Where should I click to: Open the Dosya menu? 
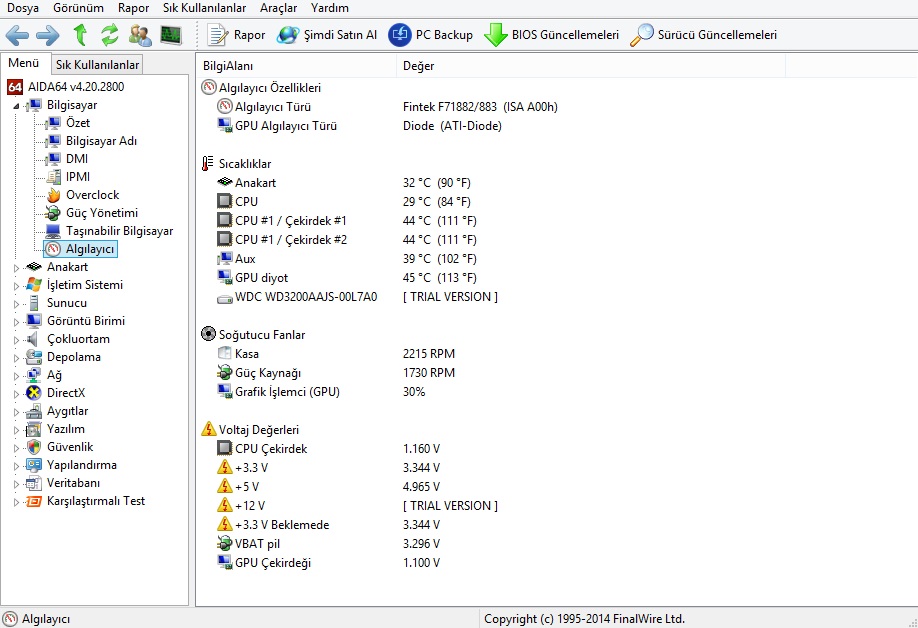point(23,8)
